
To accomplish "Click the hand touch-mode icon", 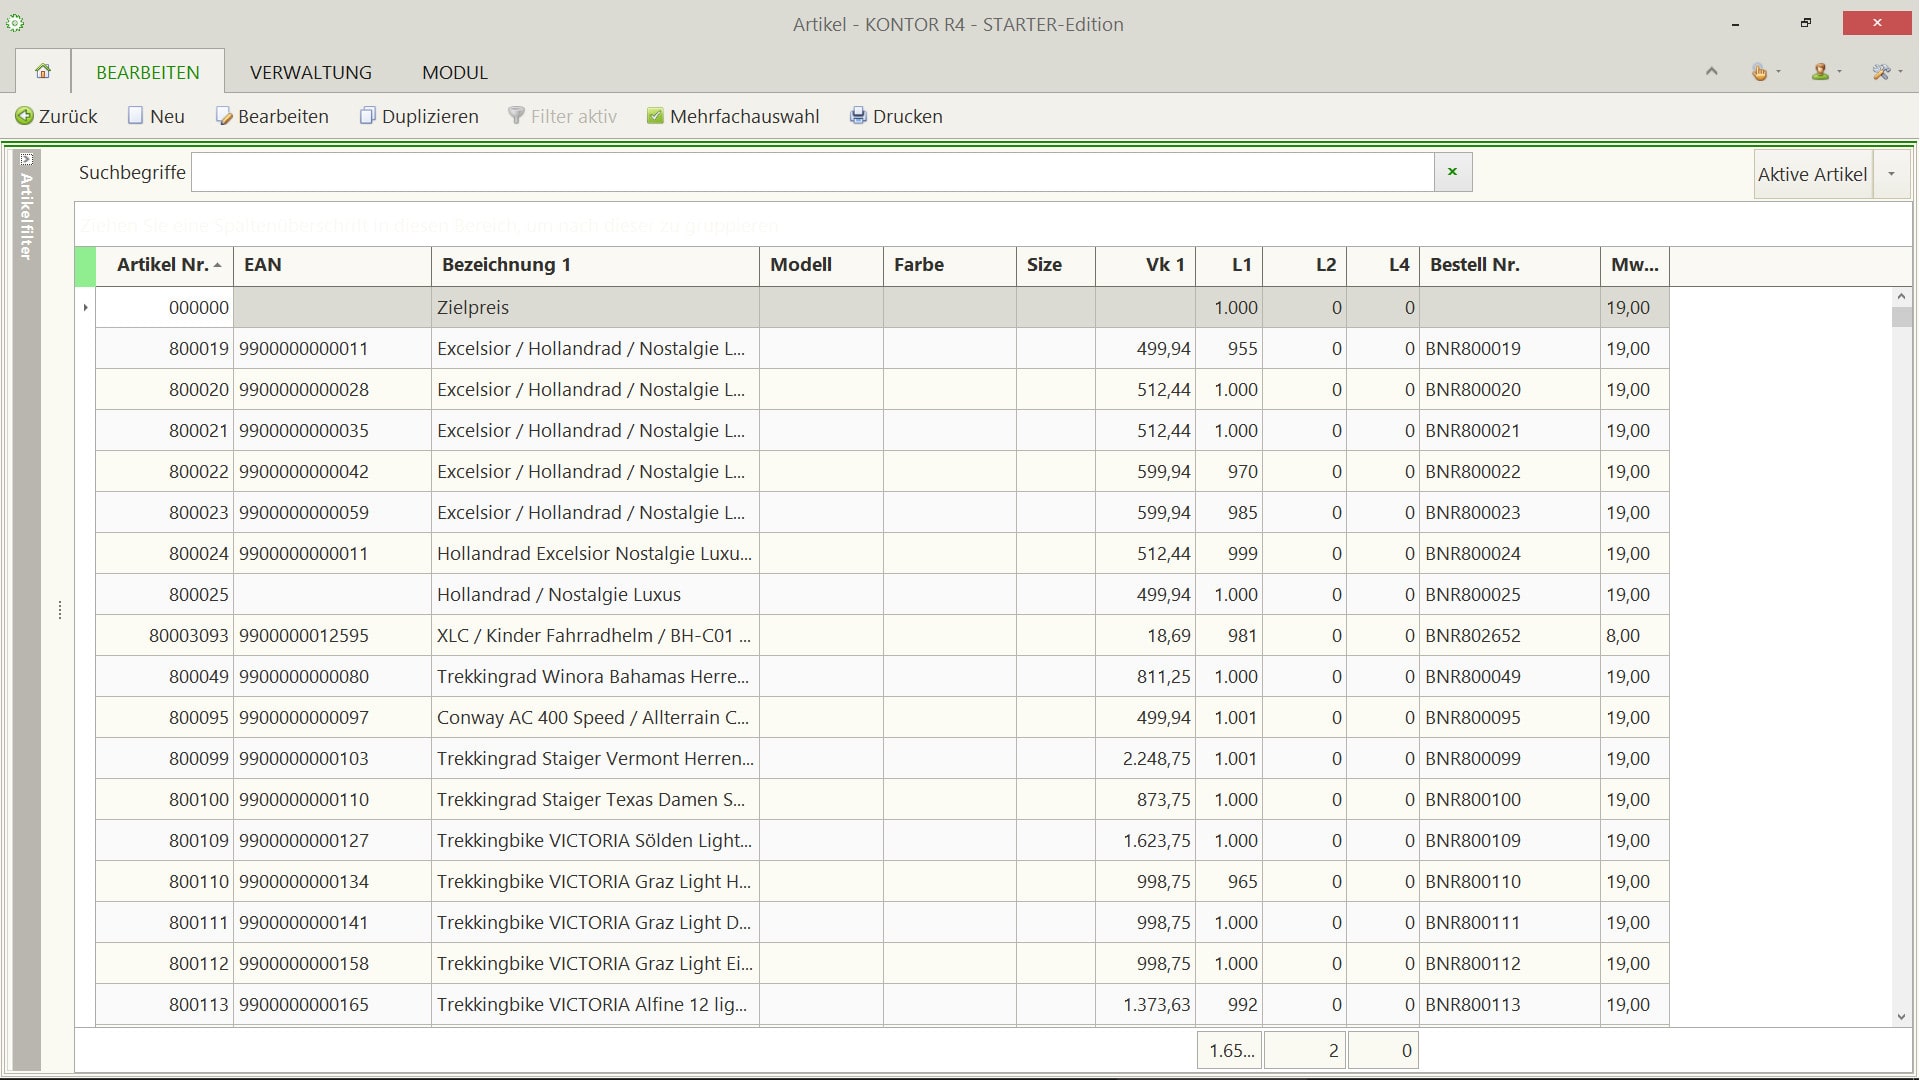I will [1759, 72].
